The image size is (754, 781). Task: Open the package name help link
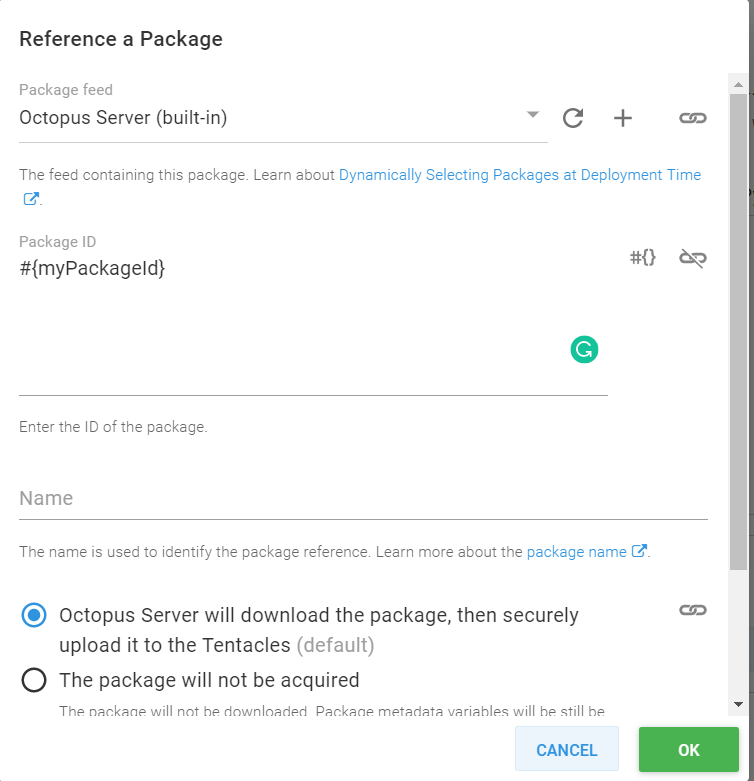click(577, 551)
